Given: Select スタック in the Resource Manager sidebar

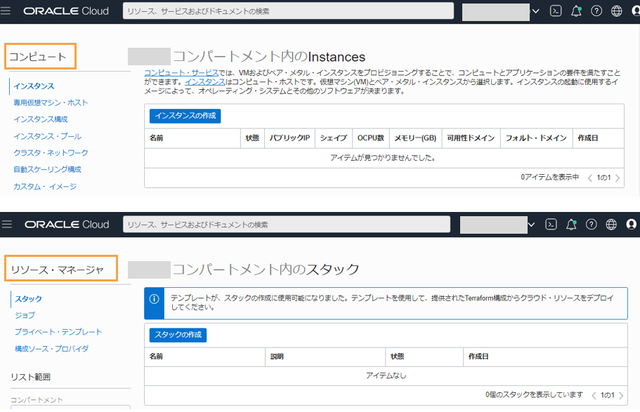Looking at the screenshot, I should point(28,299).
